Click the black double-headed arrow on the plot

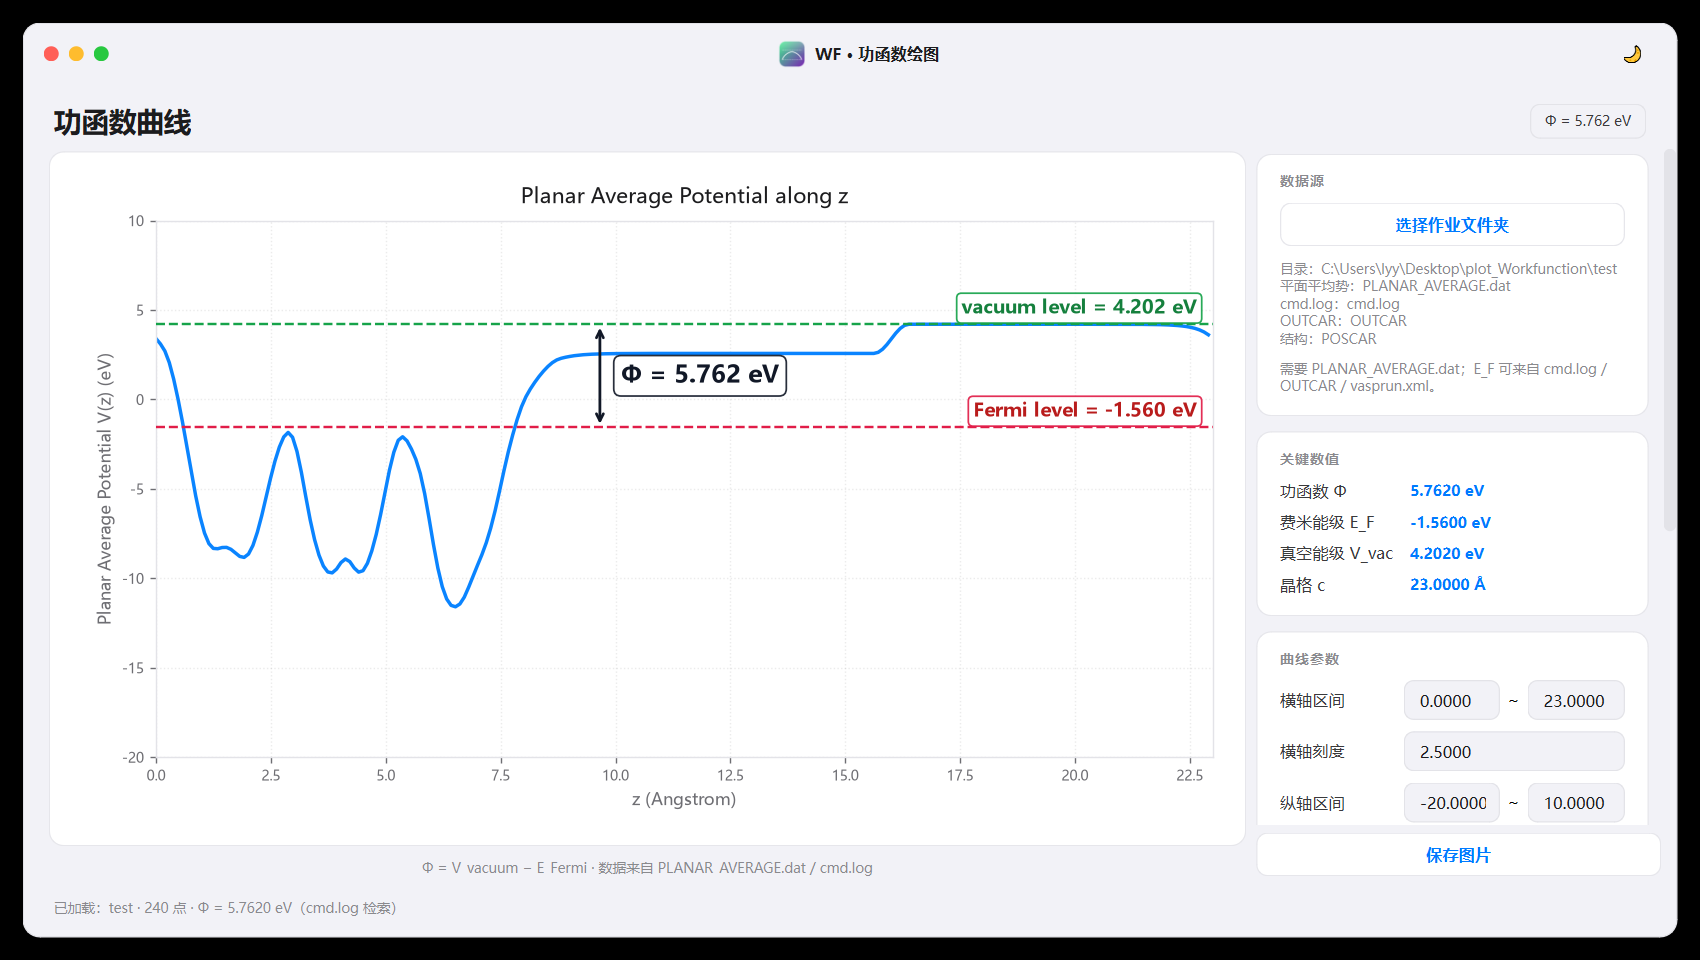pos(600,375)
